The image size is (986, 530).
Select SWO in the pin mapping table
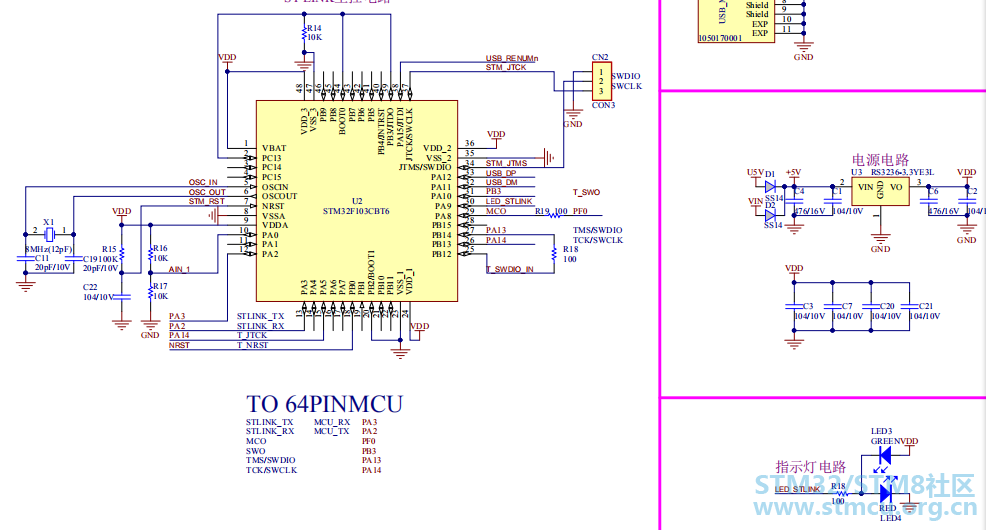(255, 451)
